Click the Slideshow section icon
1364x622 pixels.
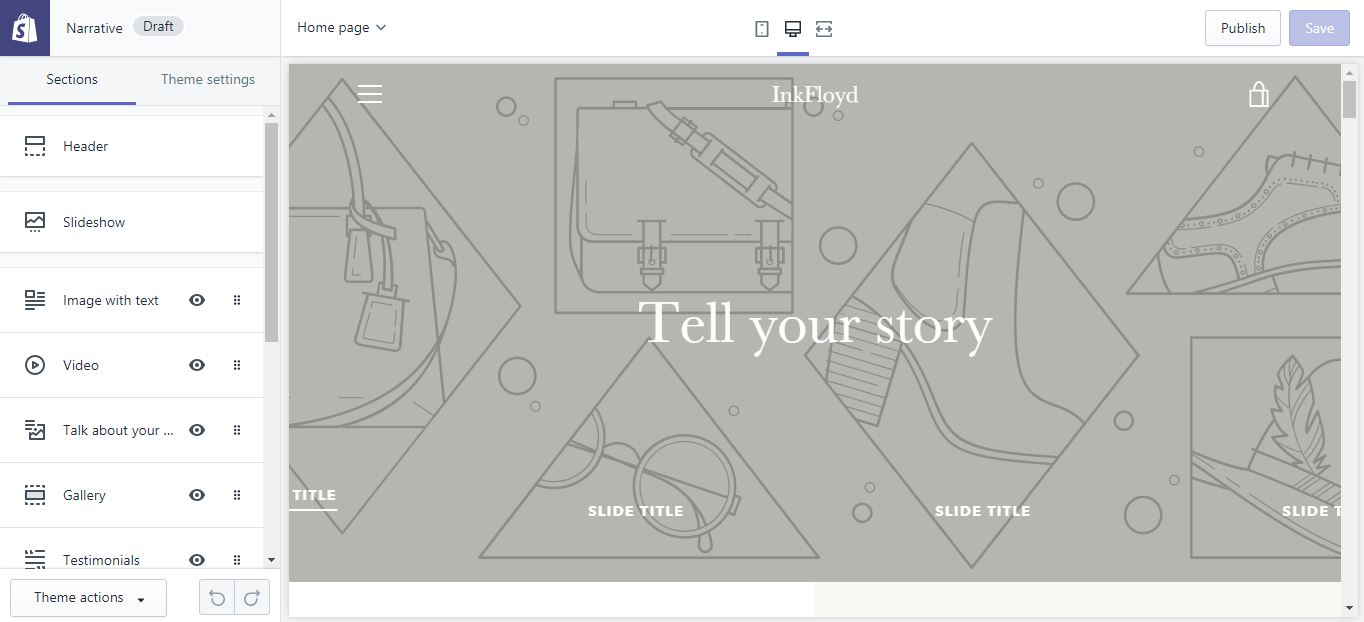click(35, 222)
